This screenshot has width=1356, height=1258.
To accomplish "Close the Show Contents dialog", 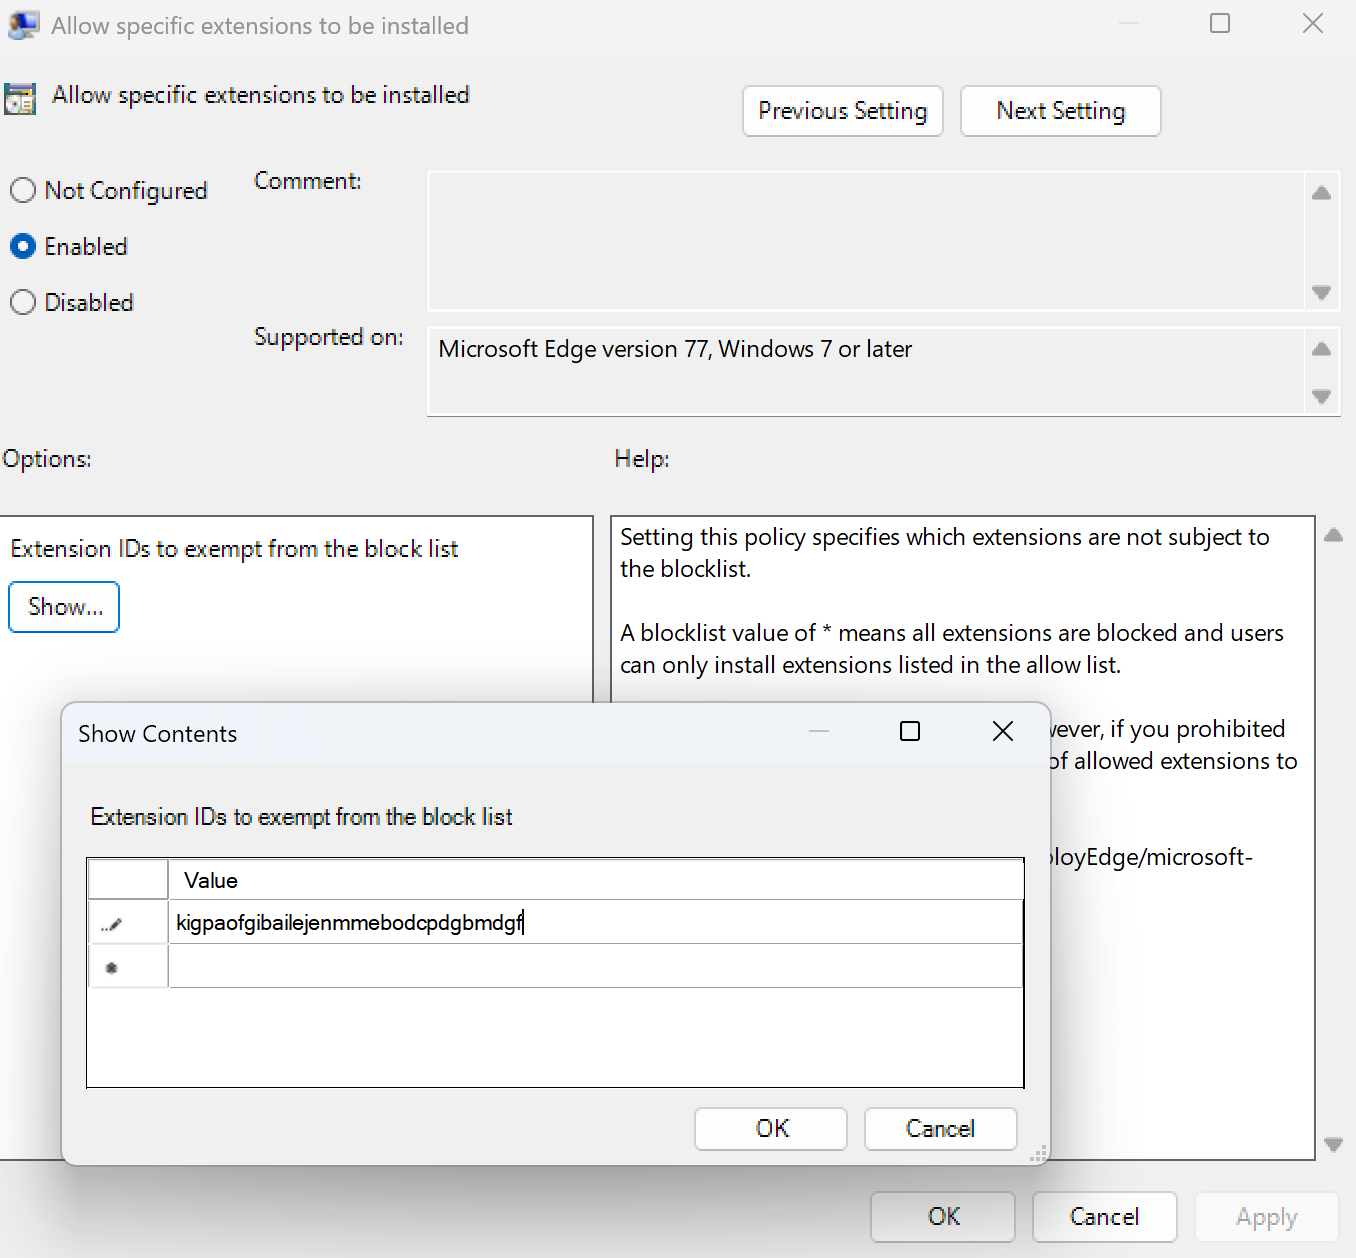I will tap(1002, 732).
